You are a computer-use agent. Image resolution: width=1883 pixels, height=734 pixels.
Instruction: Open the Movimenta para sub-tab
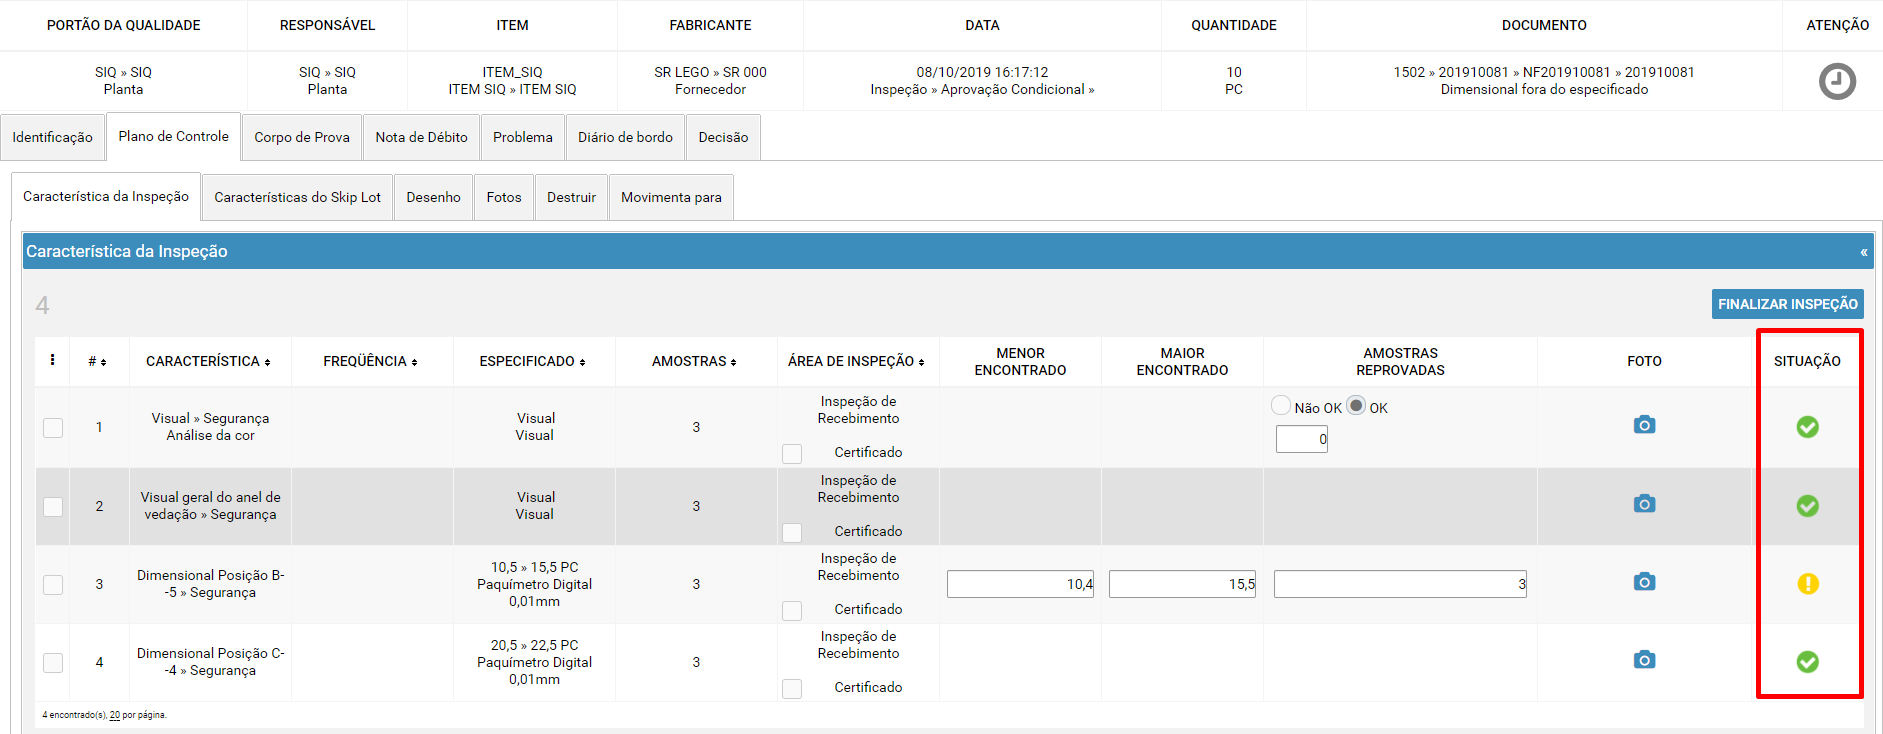point(671,197)
